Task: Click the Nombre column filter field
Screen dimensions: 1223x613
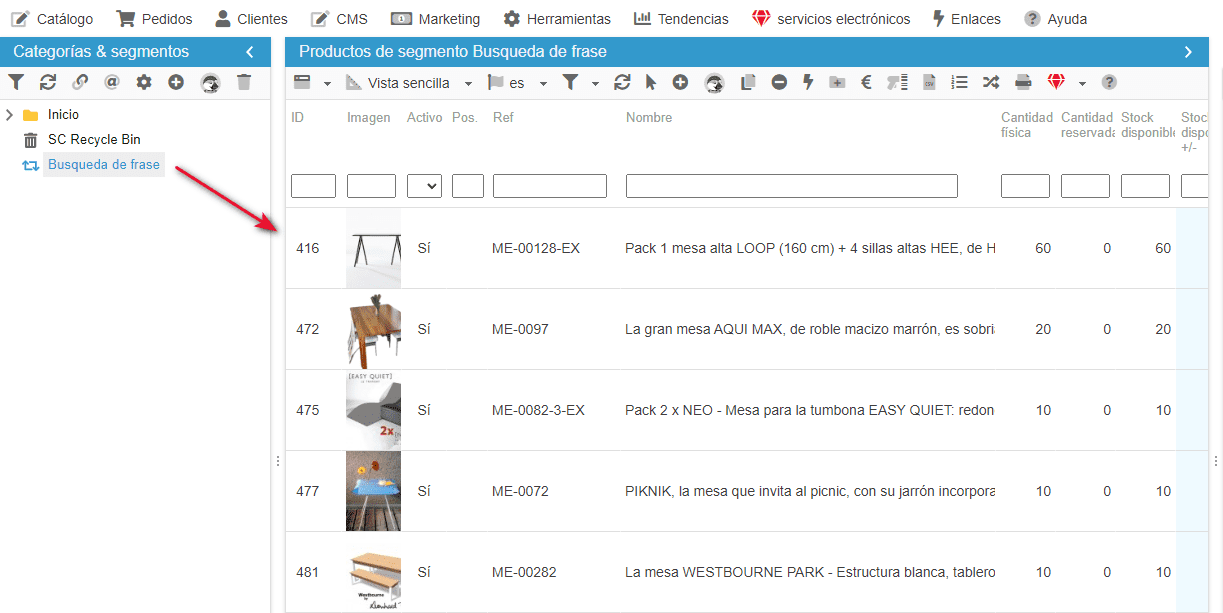Action: (x=791, y=186)
